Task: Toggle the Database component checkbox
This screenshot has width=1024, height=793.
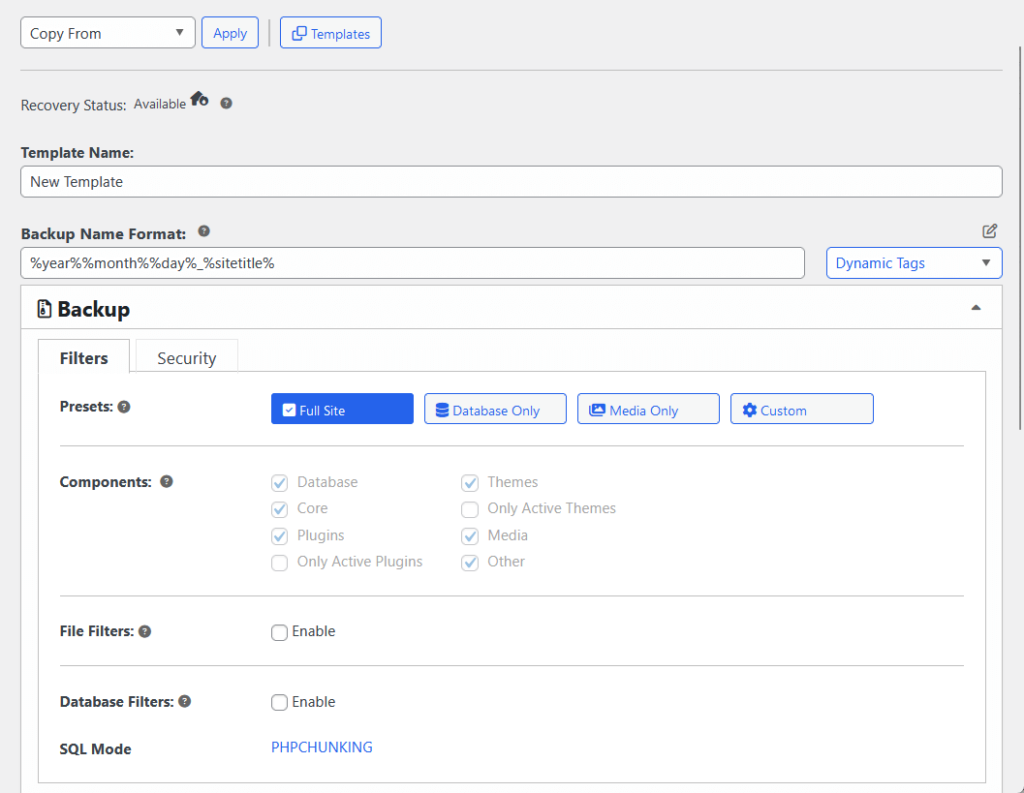Action: coord(280,483)
